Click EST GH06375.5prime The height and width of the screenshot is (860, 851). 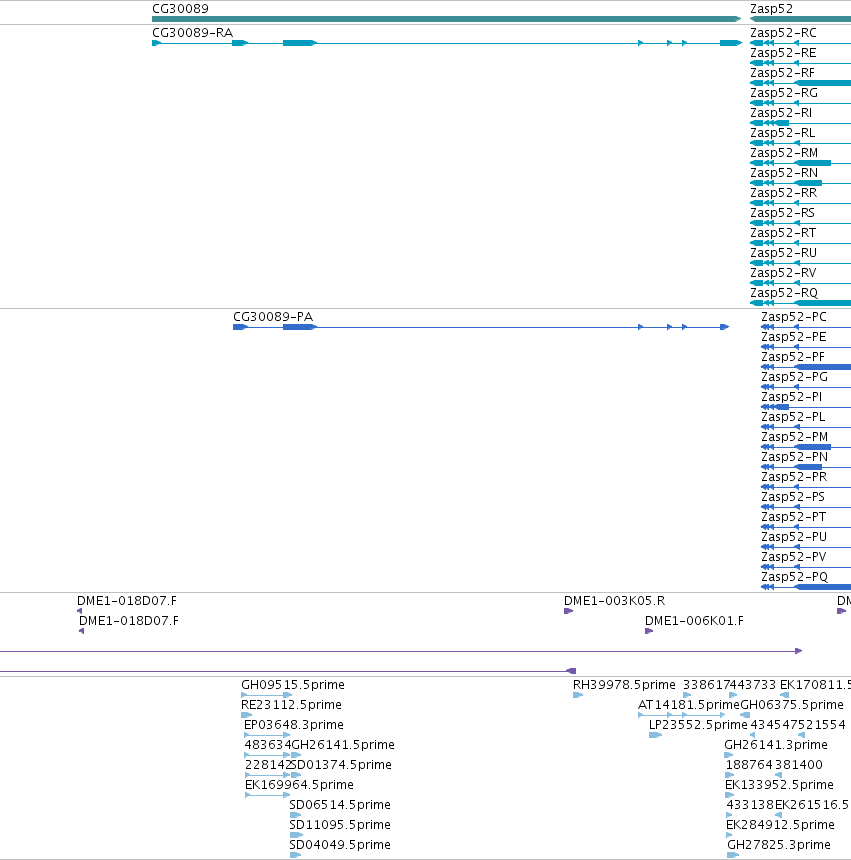click(x=792, y=705)
